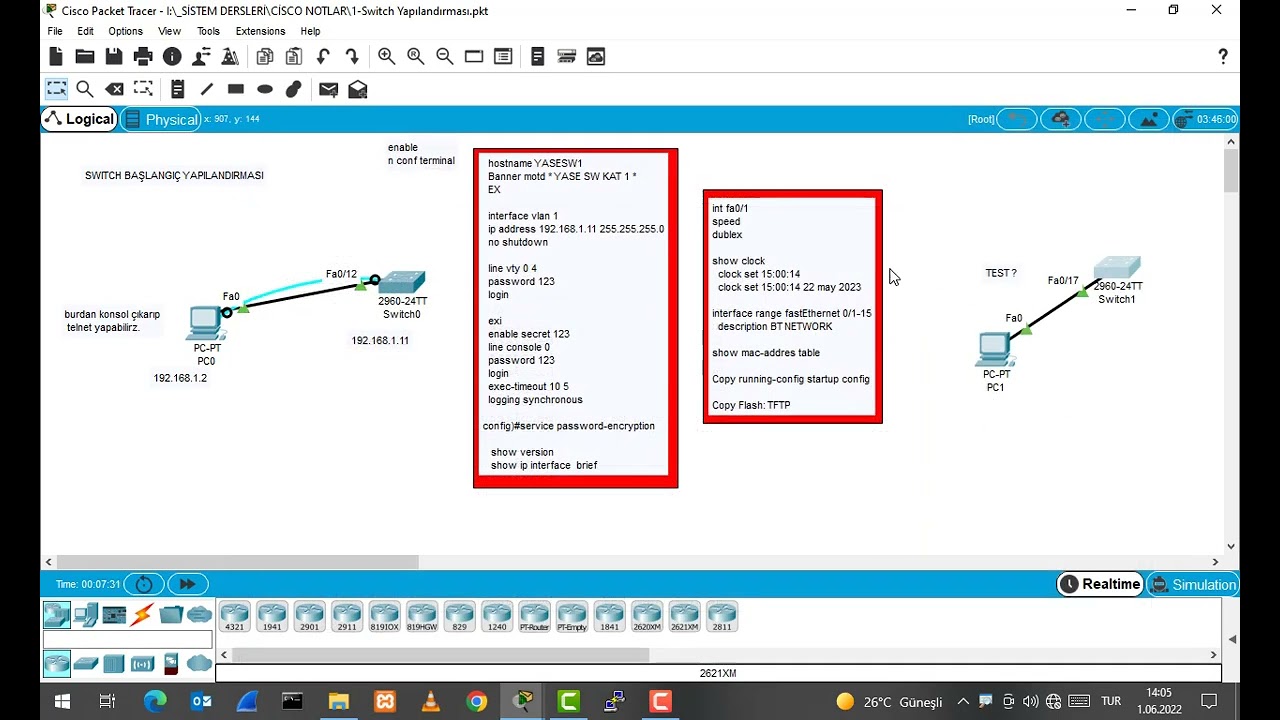Add a Complex PDU open envelope
This screenshot has width=1280, height=720.
click(358, 89)
